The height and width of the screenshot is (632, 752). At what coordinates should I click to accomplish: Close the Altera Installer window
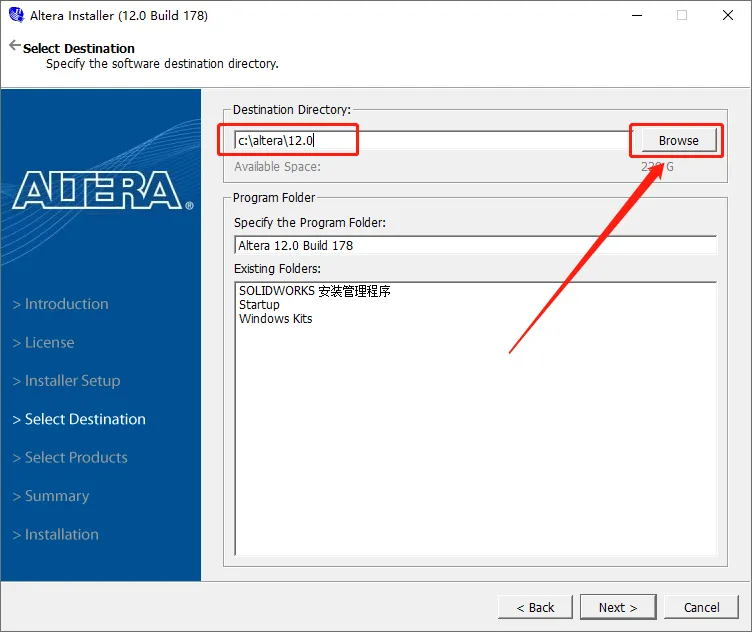click(x=728, y=15)
